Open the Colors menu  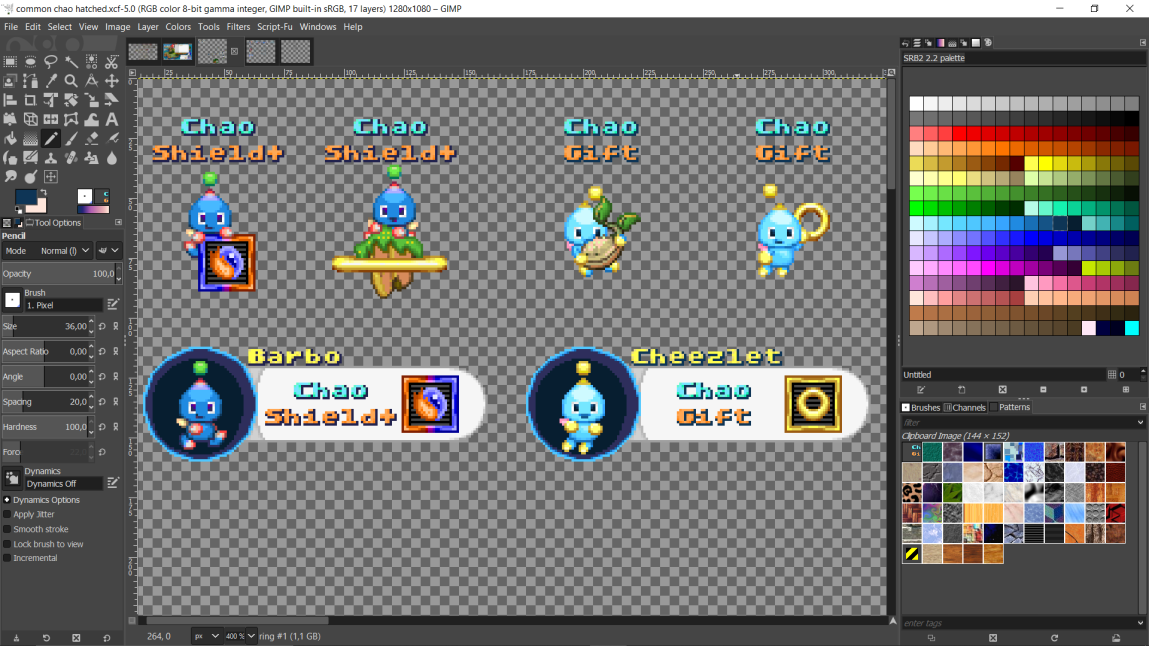(x=178, y=26)
